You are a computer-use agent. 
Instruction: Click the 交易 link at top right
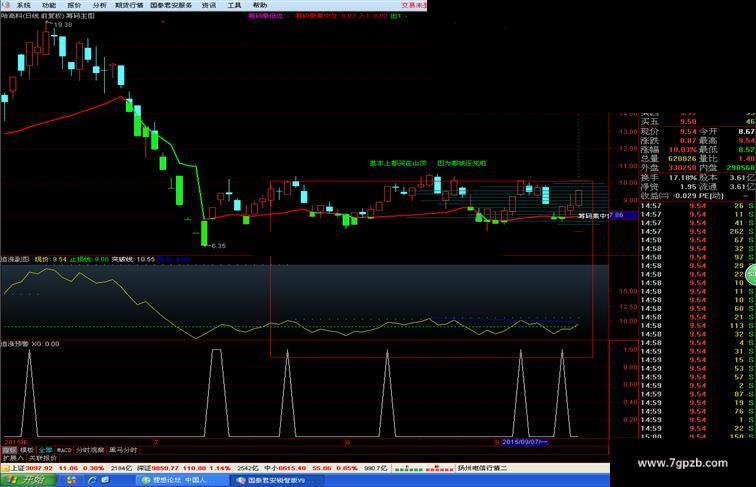(414, 5)
